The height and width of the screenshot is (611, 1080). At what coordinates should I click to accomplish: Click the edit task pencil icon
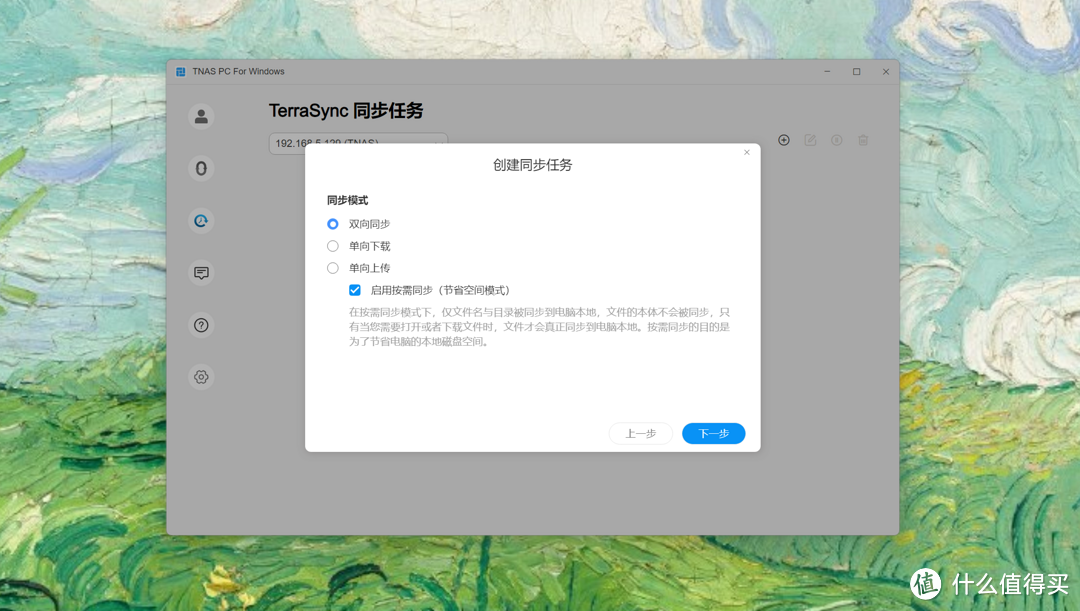click(x=810, y=140)
